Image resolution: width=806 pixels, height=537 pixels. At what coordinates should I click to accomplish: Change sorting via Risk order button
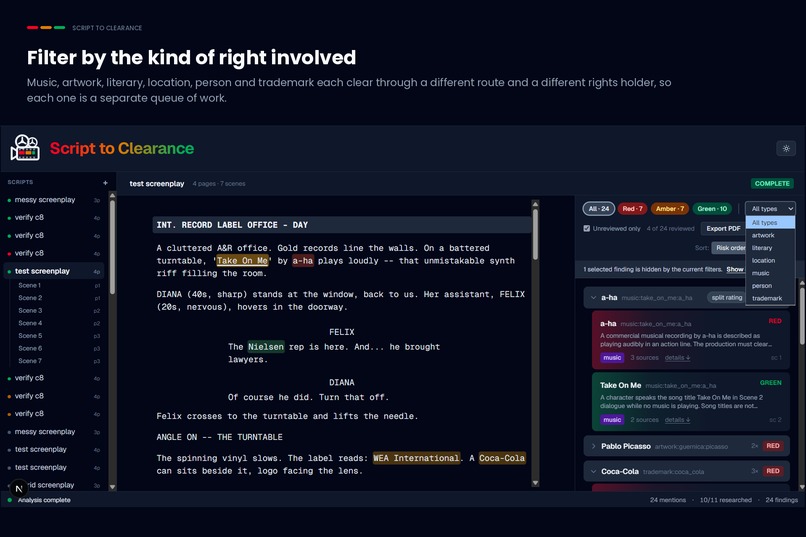[729, 248]
